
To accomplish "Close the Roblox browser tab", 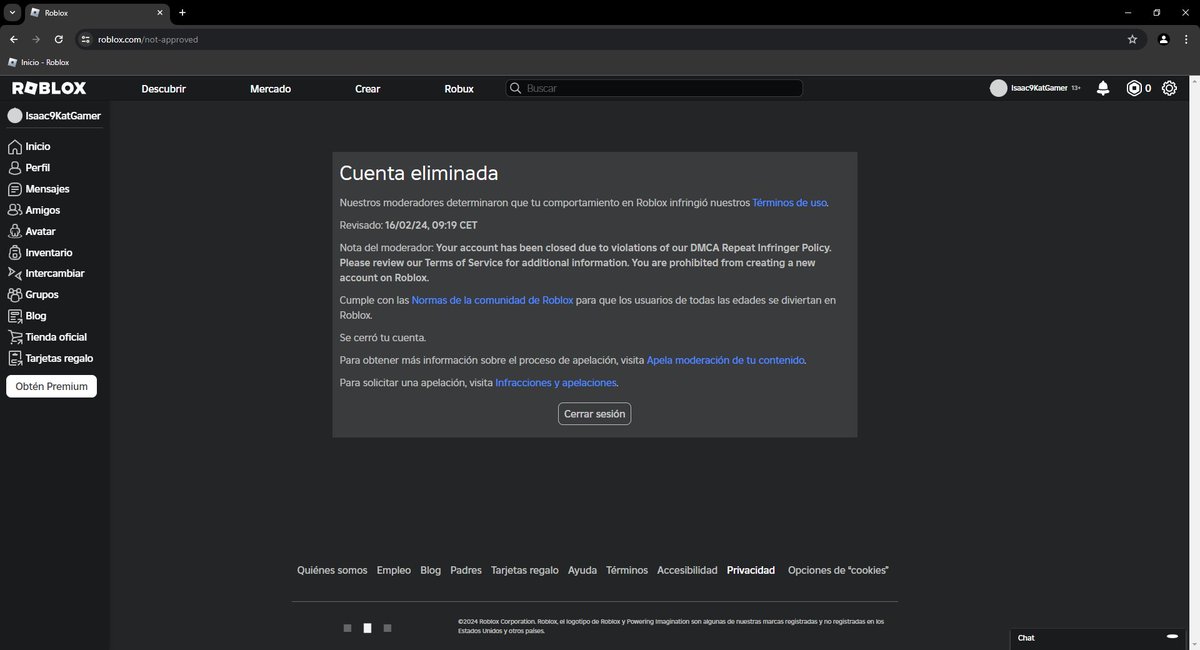I will pyautogui.click(x=160, y=12).
